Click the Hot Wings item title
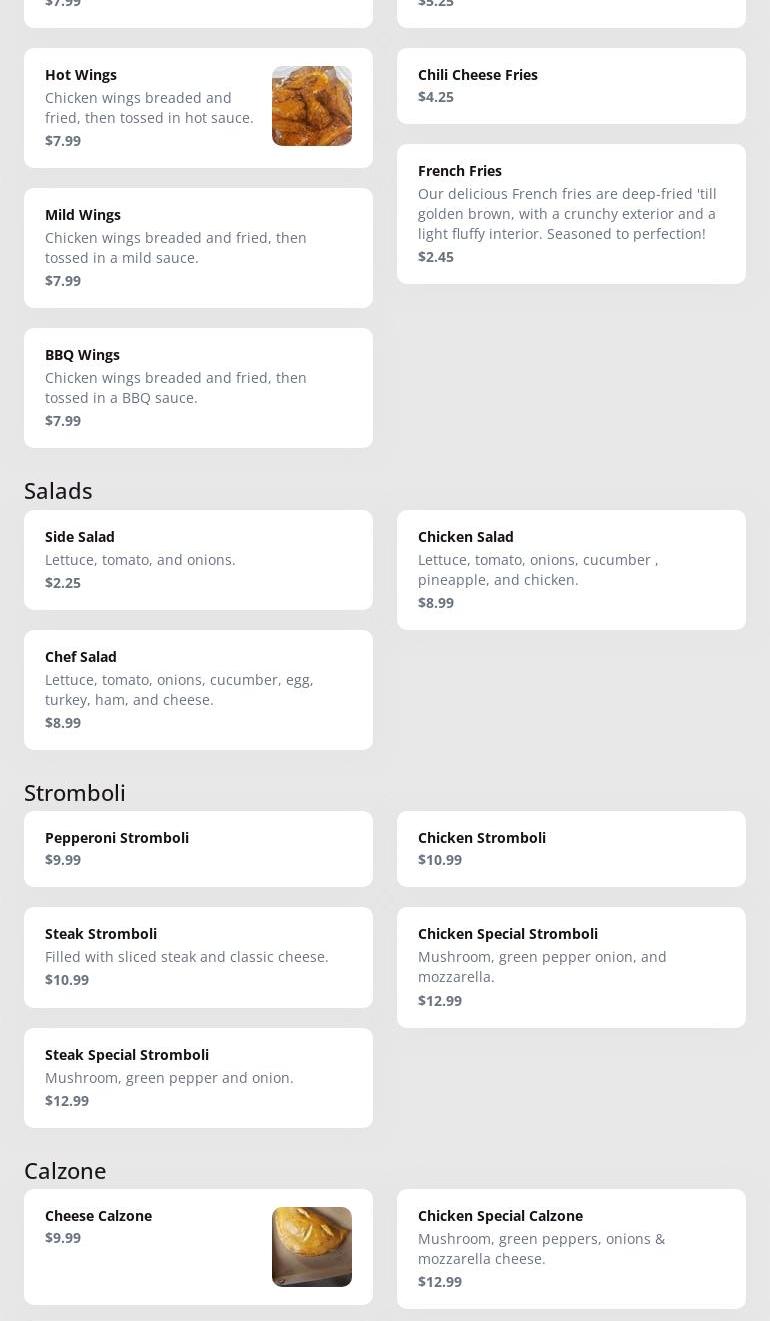The width and height of the screenshot is (770, 1321). [81, 75]
